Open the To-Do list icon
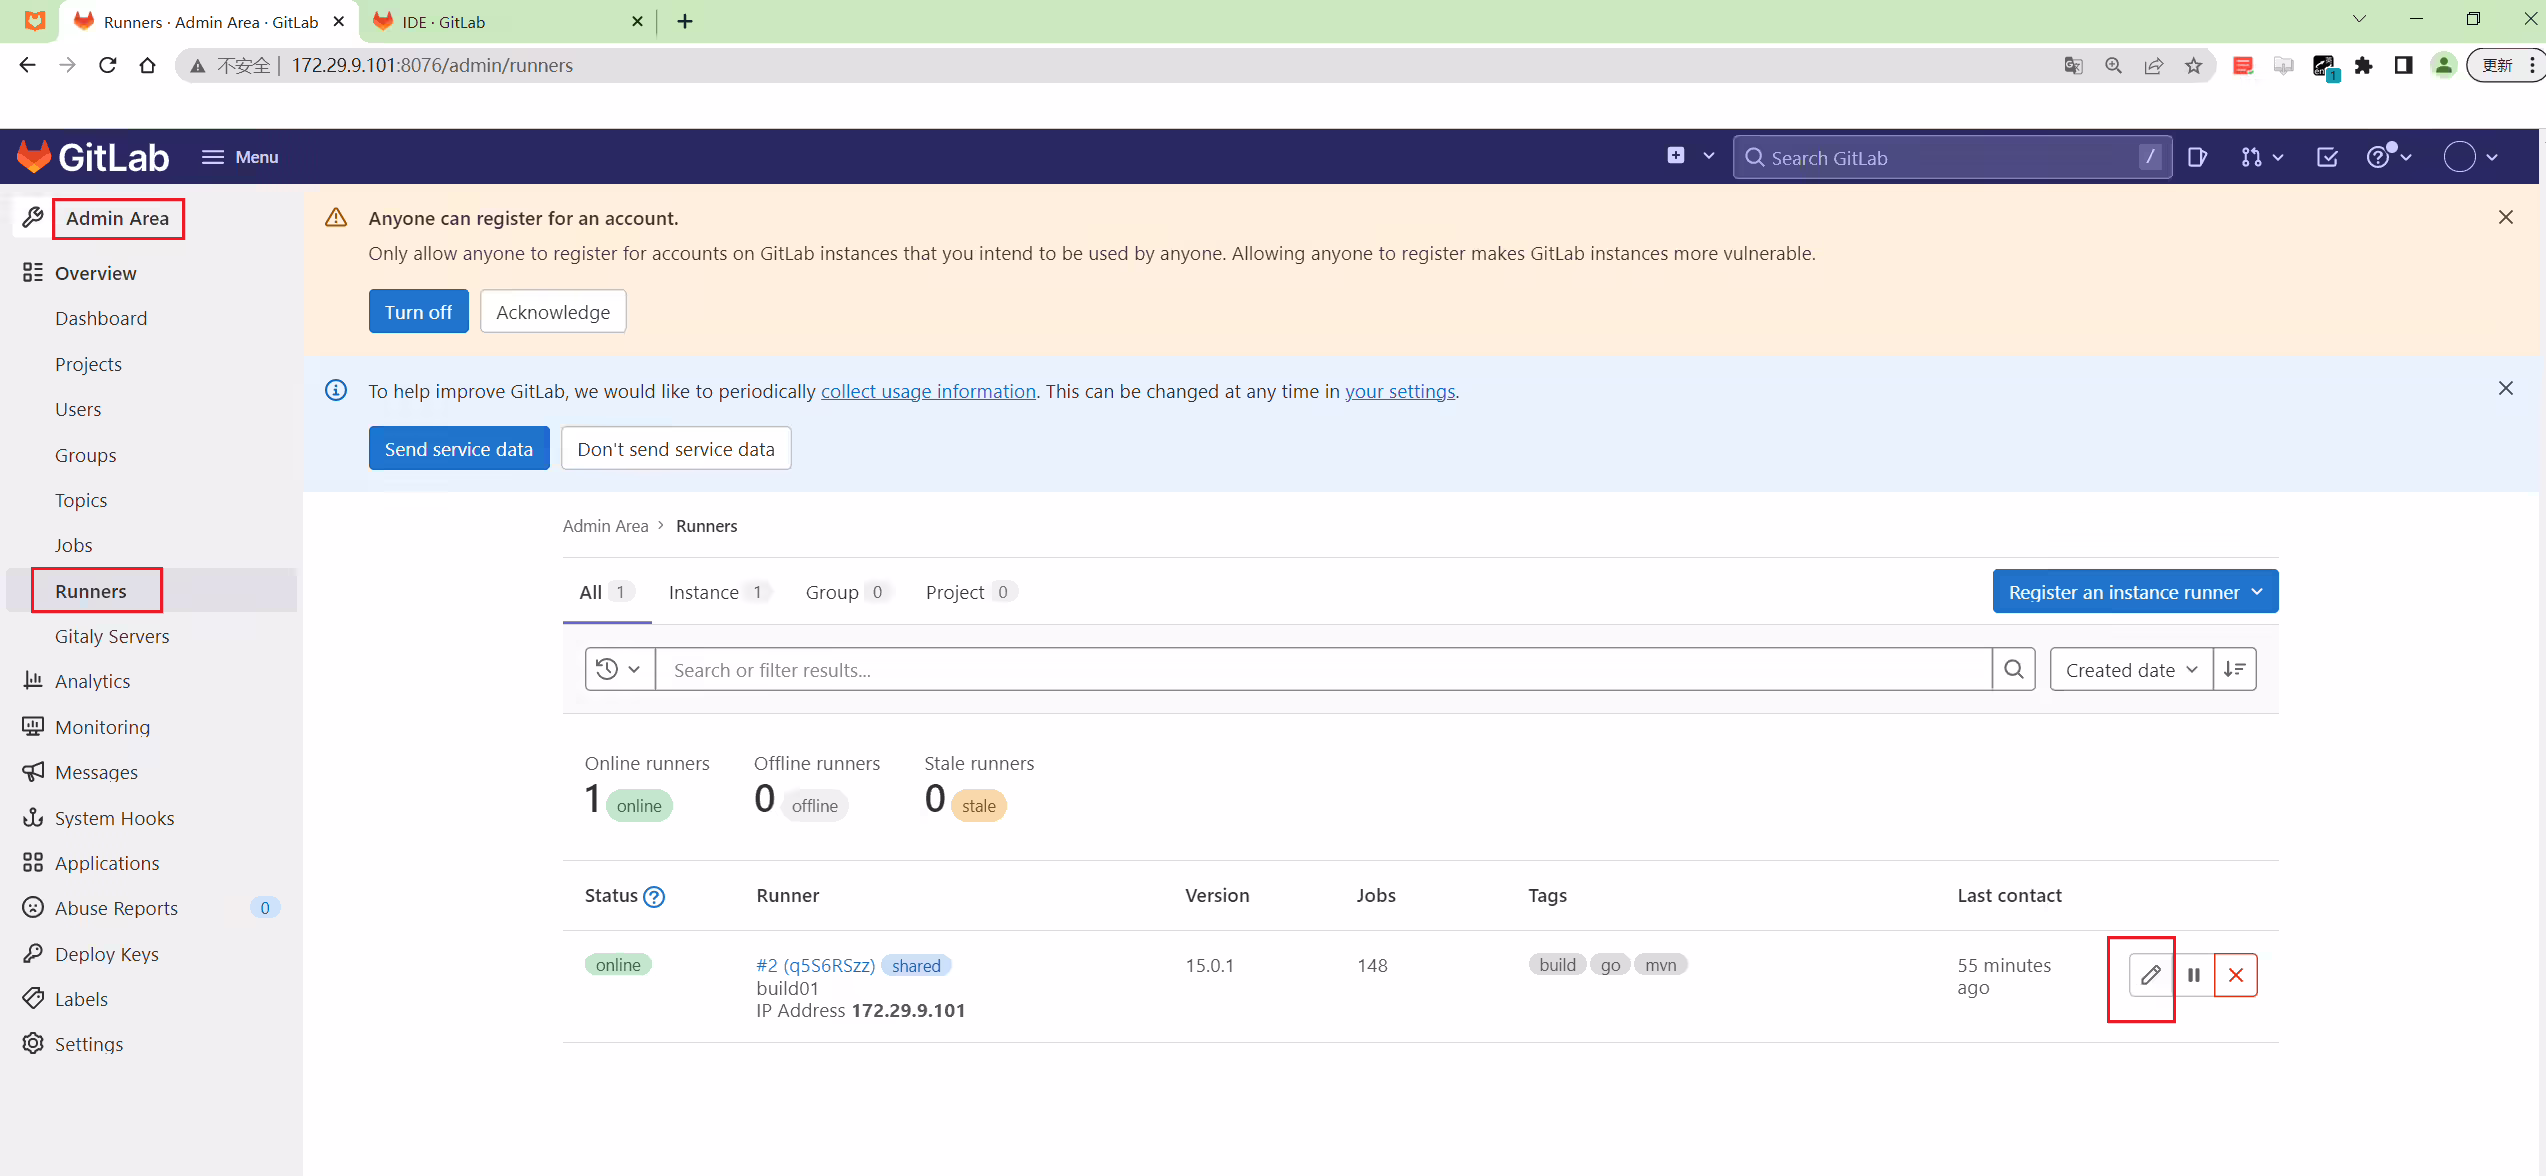The width and height of the screenshot is (2546, 1176). 2327,157
